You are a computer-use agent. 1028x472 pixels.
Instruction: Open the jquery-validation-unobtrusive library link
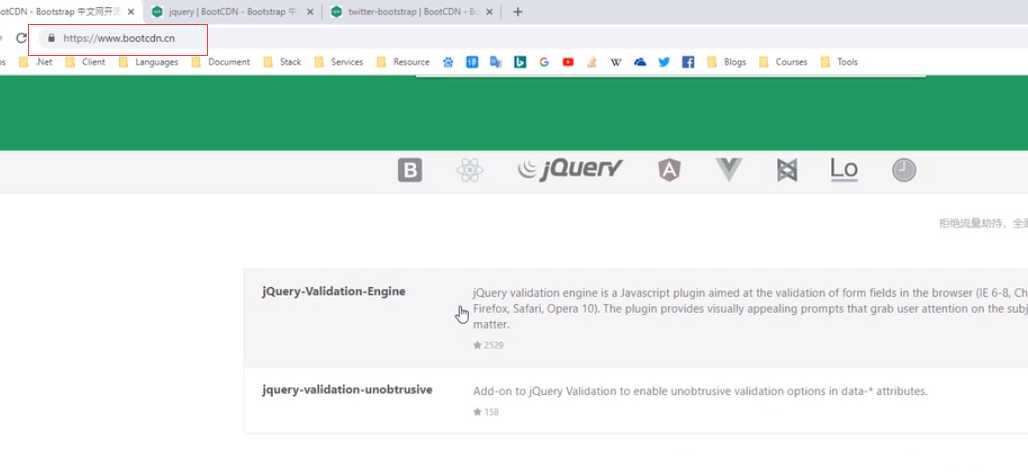click(x=347, y=389)
